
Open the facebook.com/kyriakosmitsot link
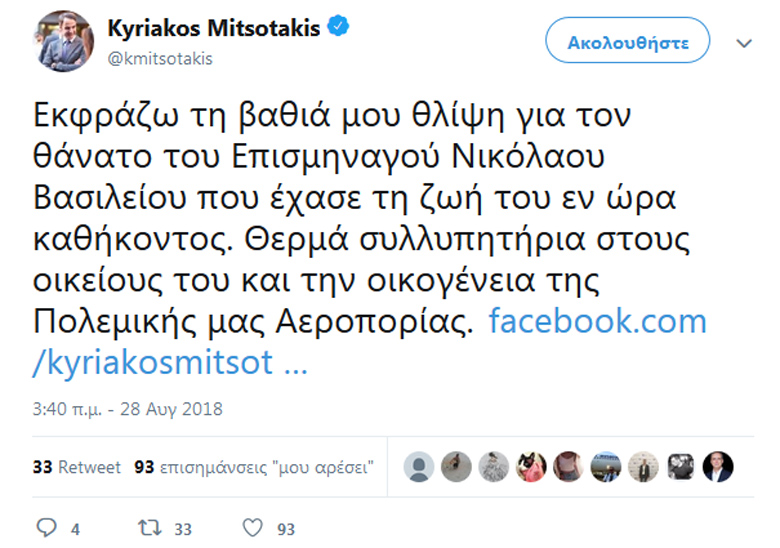pyautogui.click(x=370, y=341)
